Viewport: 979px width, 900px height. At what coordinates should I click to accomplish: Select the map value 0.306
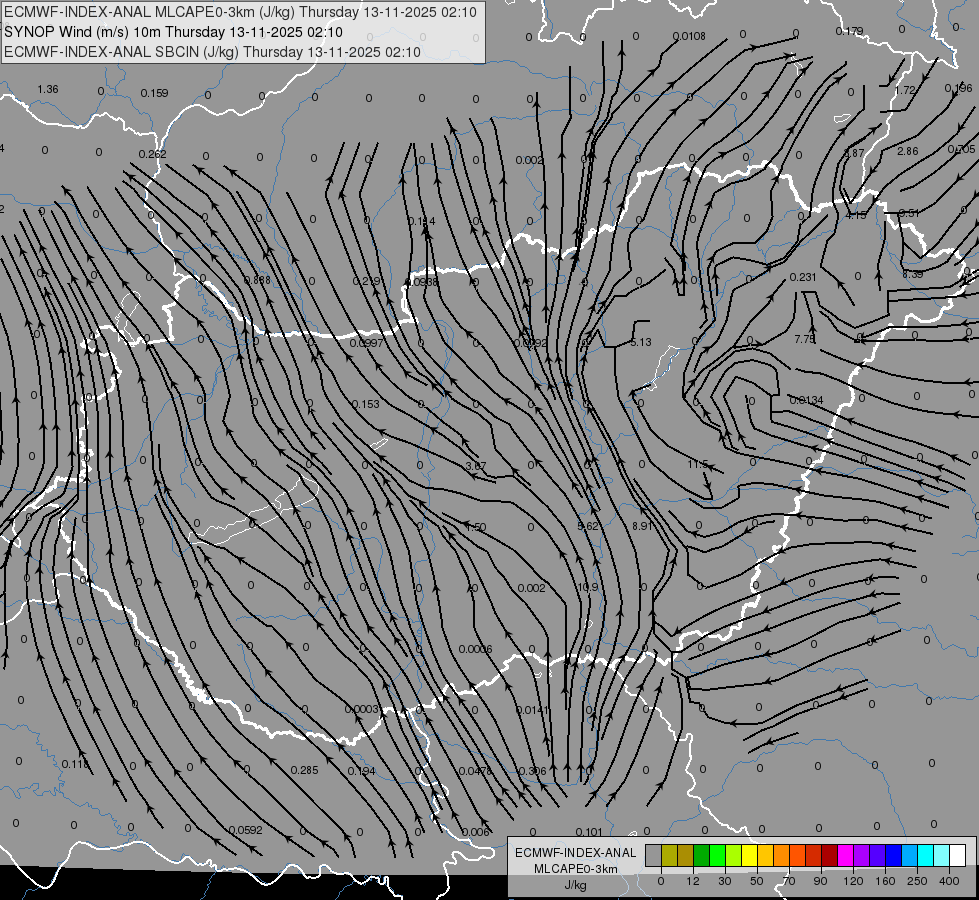pos(533,771)
